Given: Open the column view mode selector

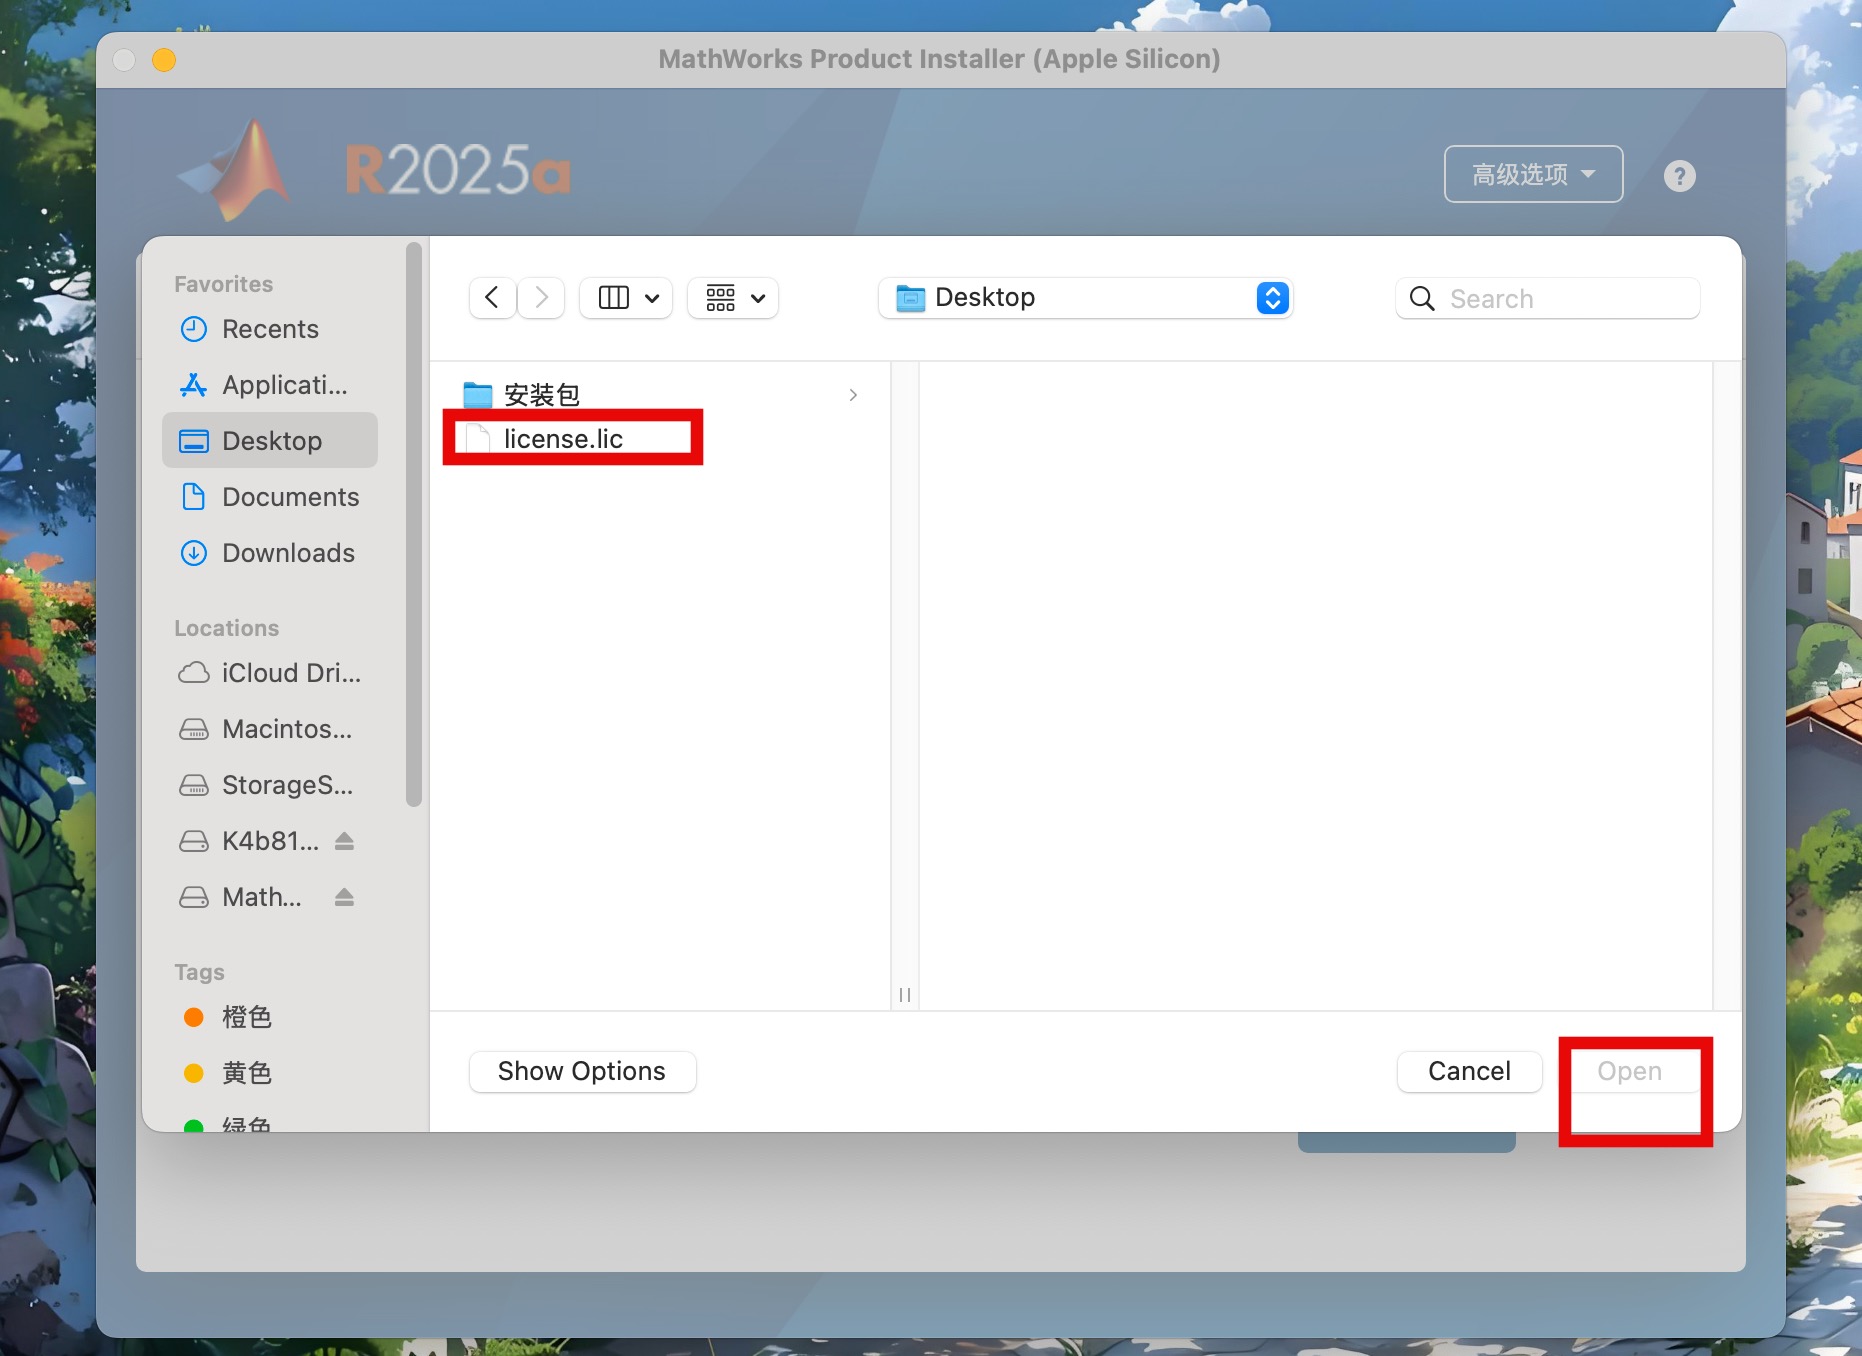Looking at the screenshot, I should click(627, 298).
